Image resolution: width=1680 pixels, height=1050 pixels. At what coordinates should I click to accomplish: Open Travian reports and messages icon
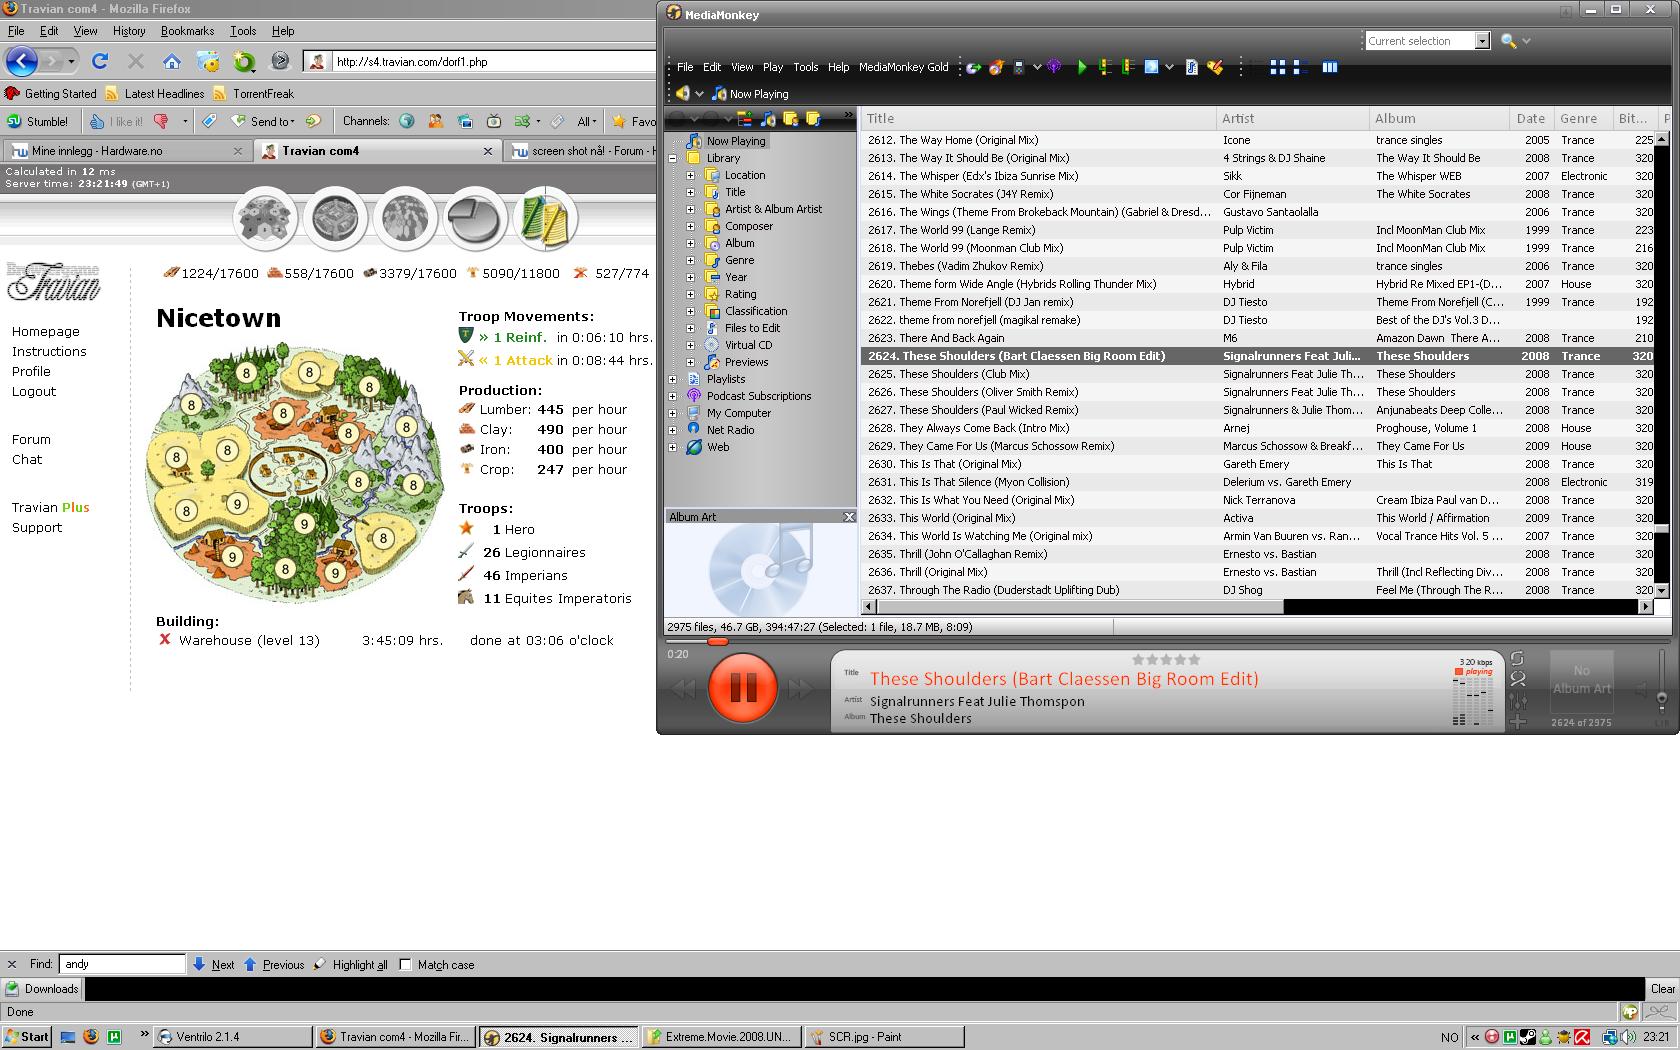point(545,218)
